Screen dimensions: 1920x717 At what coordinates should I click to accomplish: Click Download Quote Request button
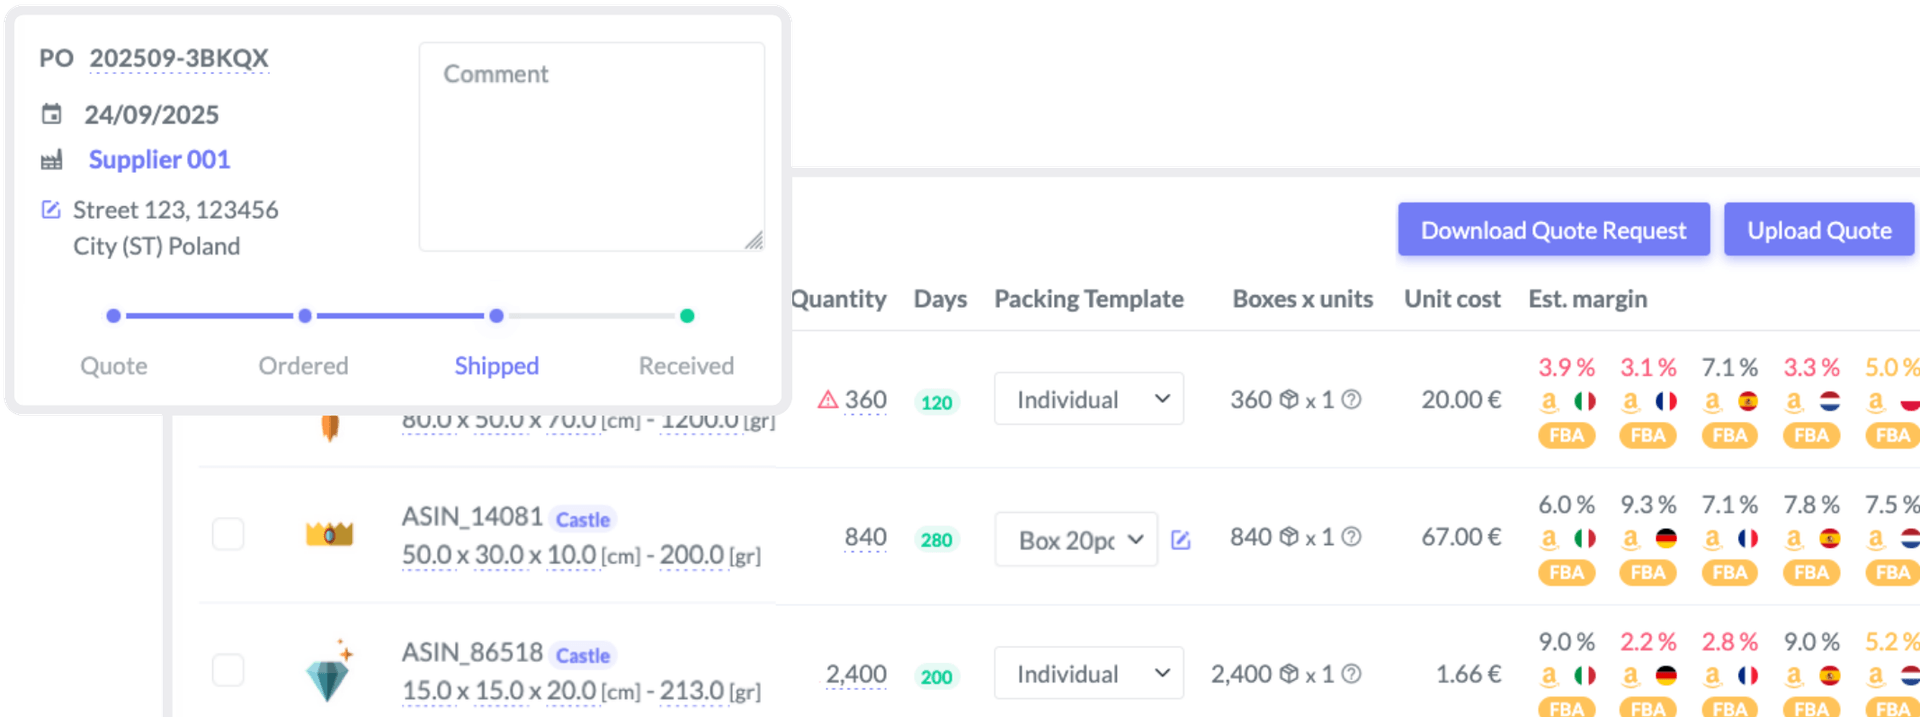click(1554, 230)
